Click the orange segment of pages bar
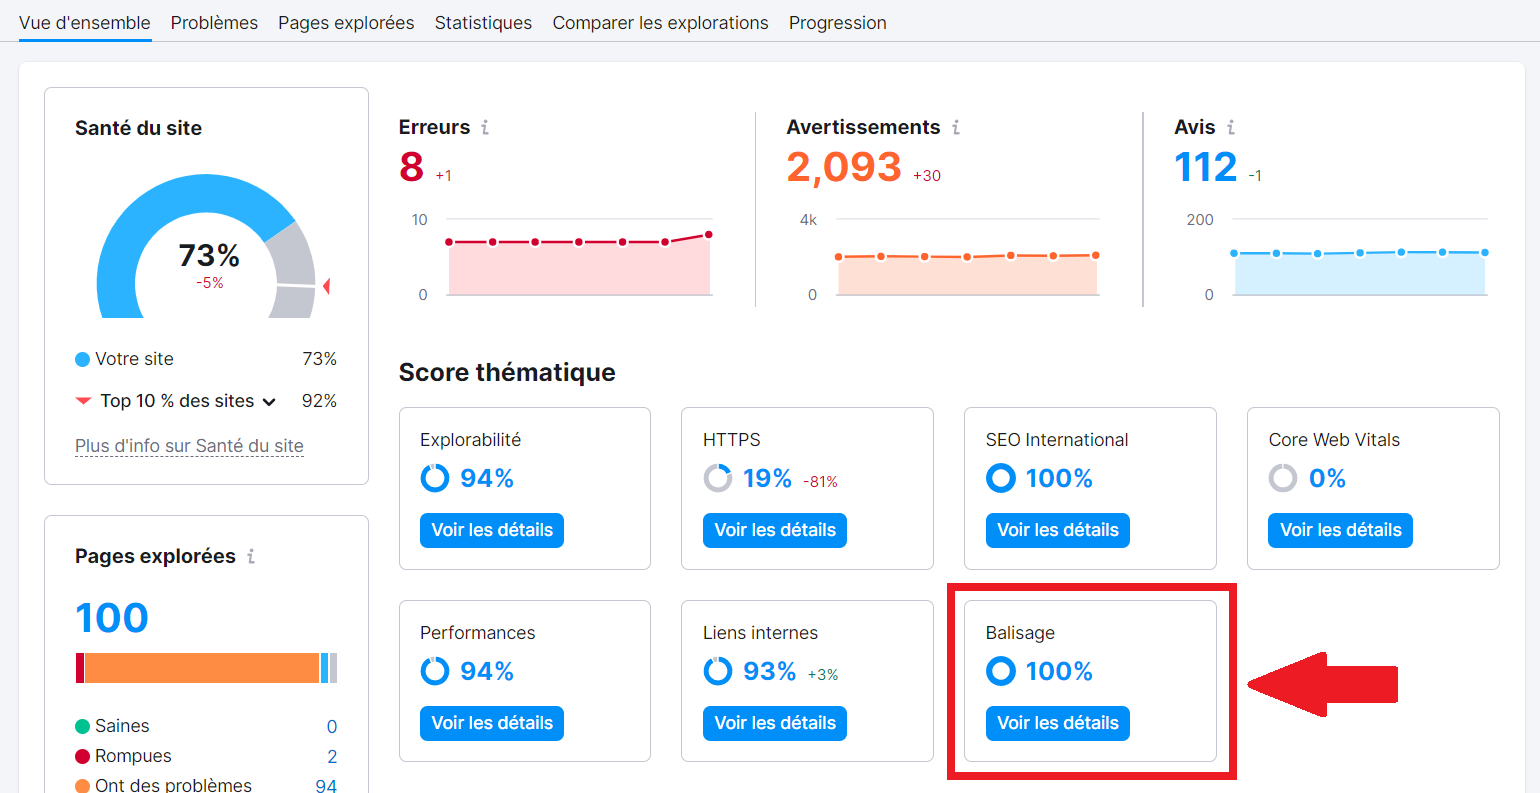The width and height of the screenshot is (1540, 793). pyautogui.click(x=202, y=668)
